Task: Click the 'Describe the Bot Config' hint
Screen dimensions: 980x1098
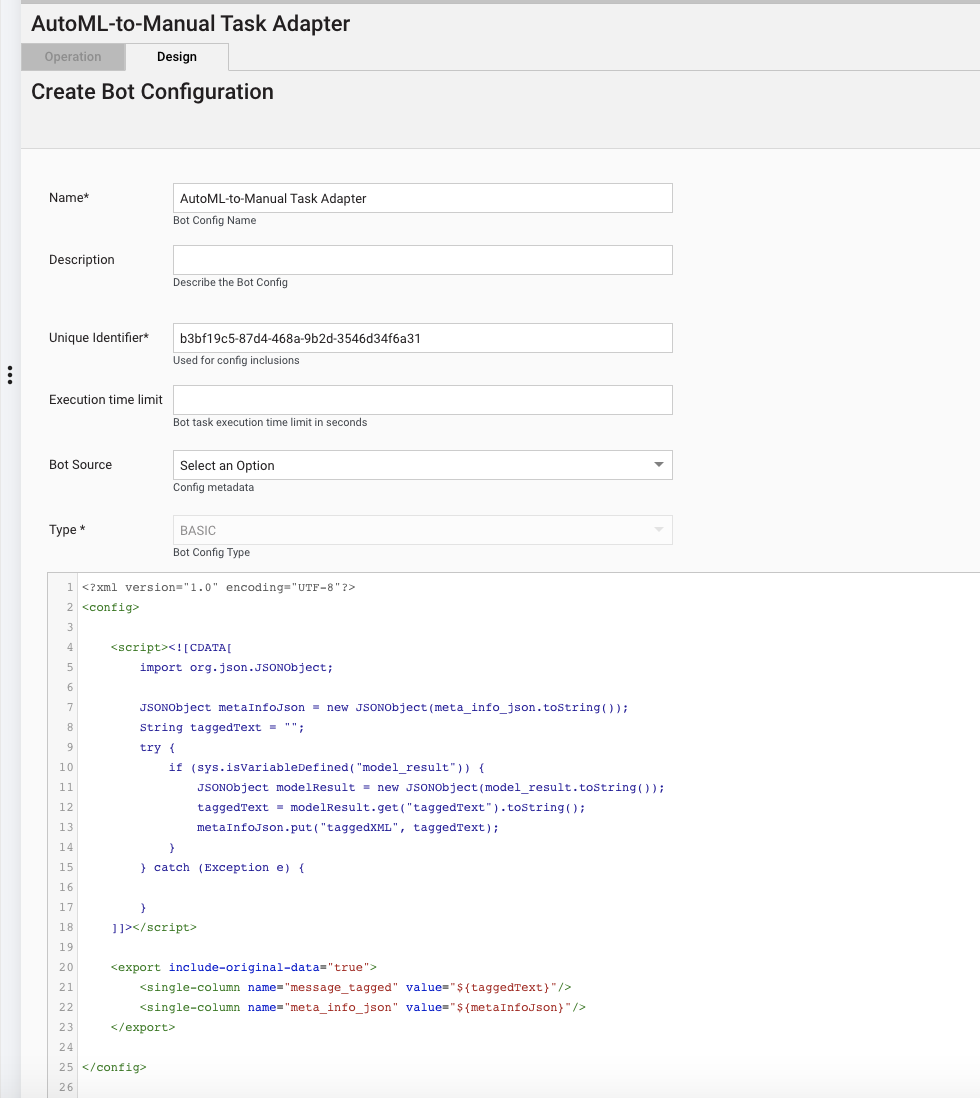Action: [230, 282]
